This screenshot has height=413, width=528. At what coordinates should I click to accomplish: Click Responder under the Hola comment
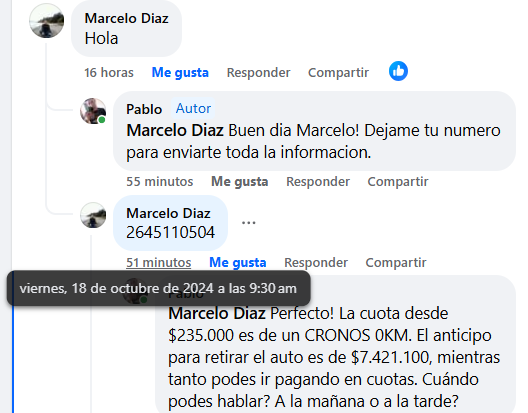click(x=259, y=72)
